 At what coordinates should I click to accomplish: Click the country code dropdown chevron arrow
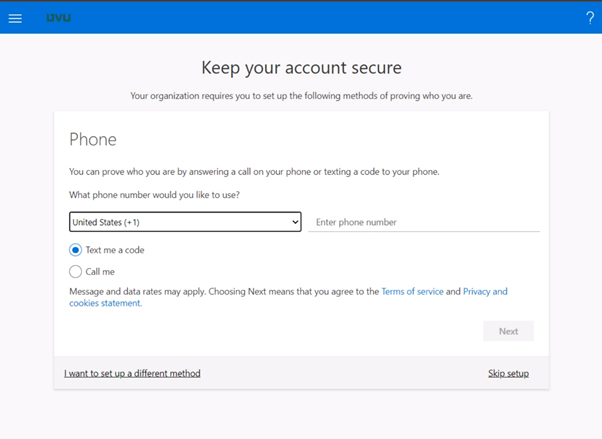[294, 222]
